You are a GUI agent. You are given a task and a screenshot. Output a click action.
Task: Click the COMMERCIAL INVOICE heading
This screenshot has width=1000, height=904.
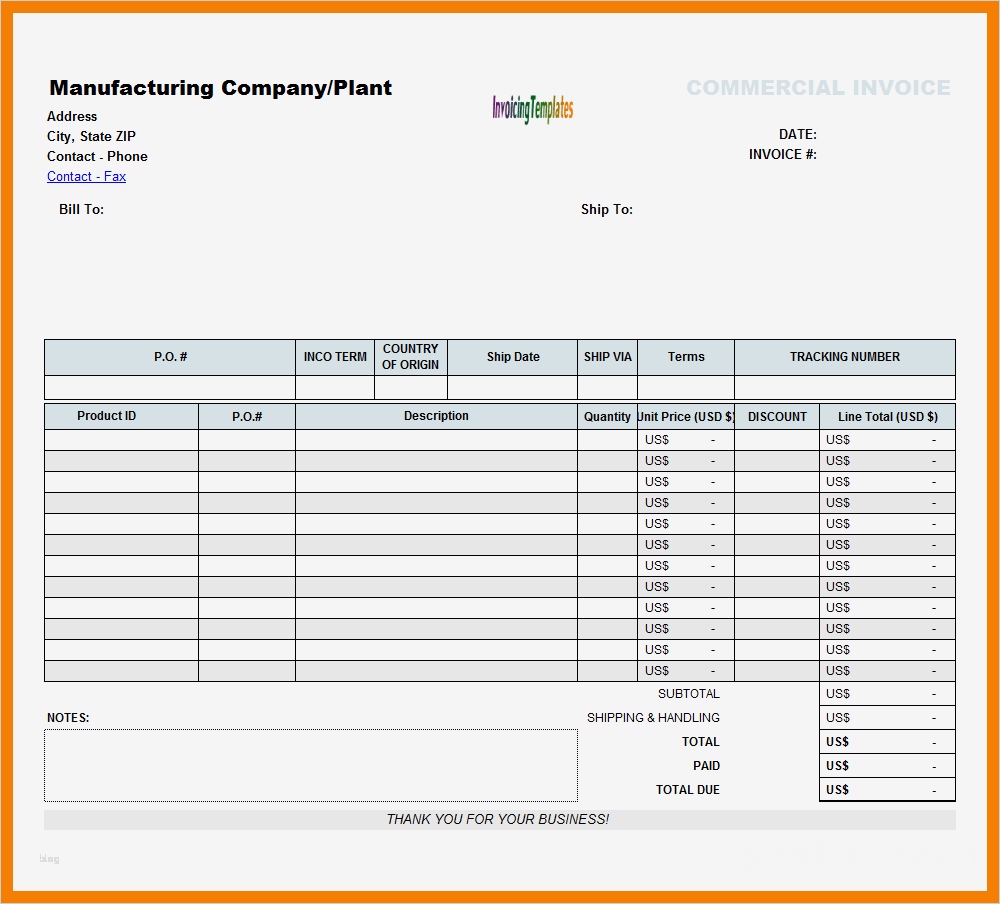(x=818, y=87)
